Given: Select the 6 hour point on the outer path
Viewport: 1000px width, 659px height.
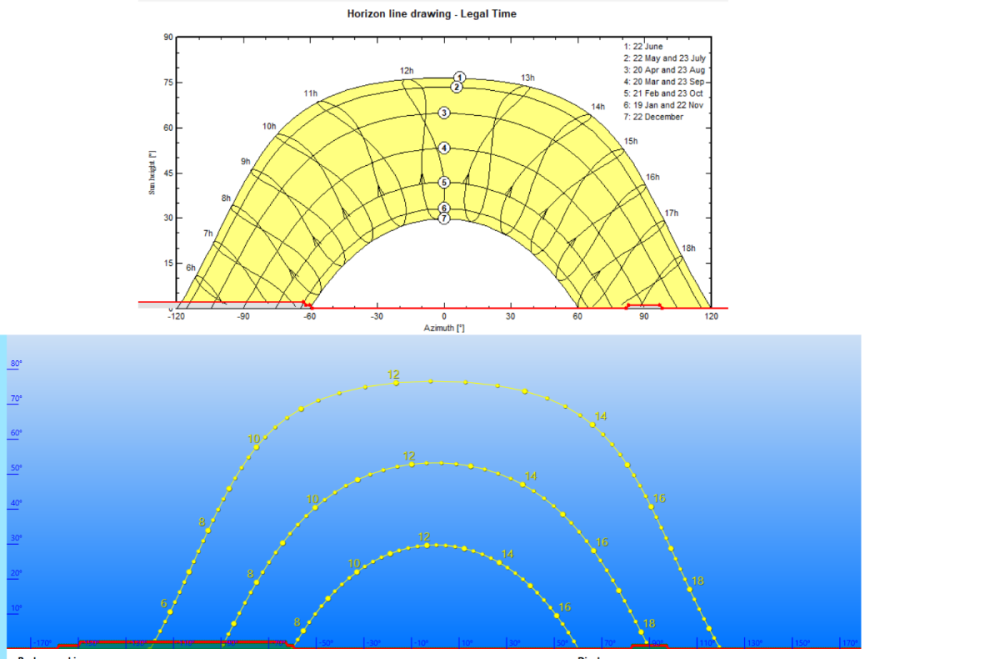Looking at the screenshot, I should [x=170, y=610].
